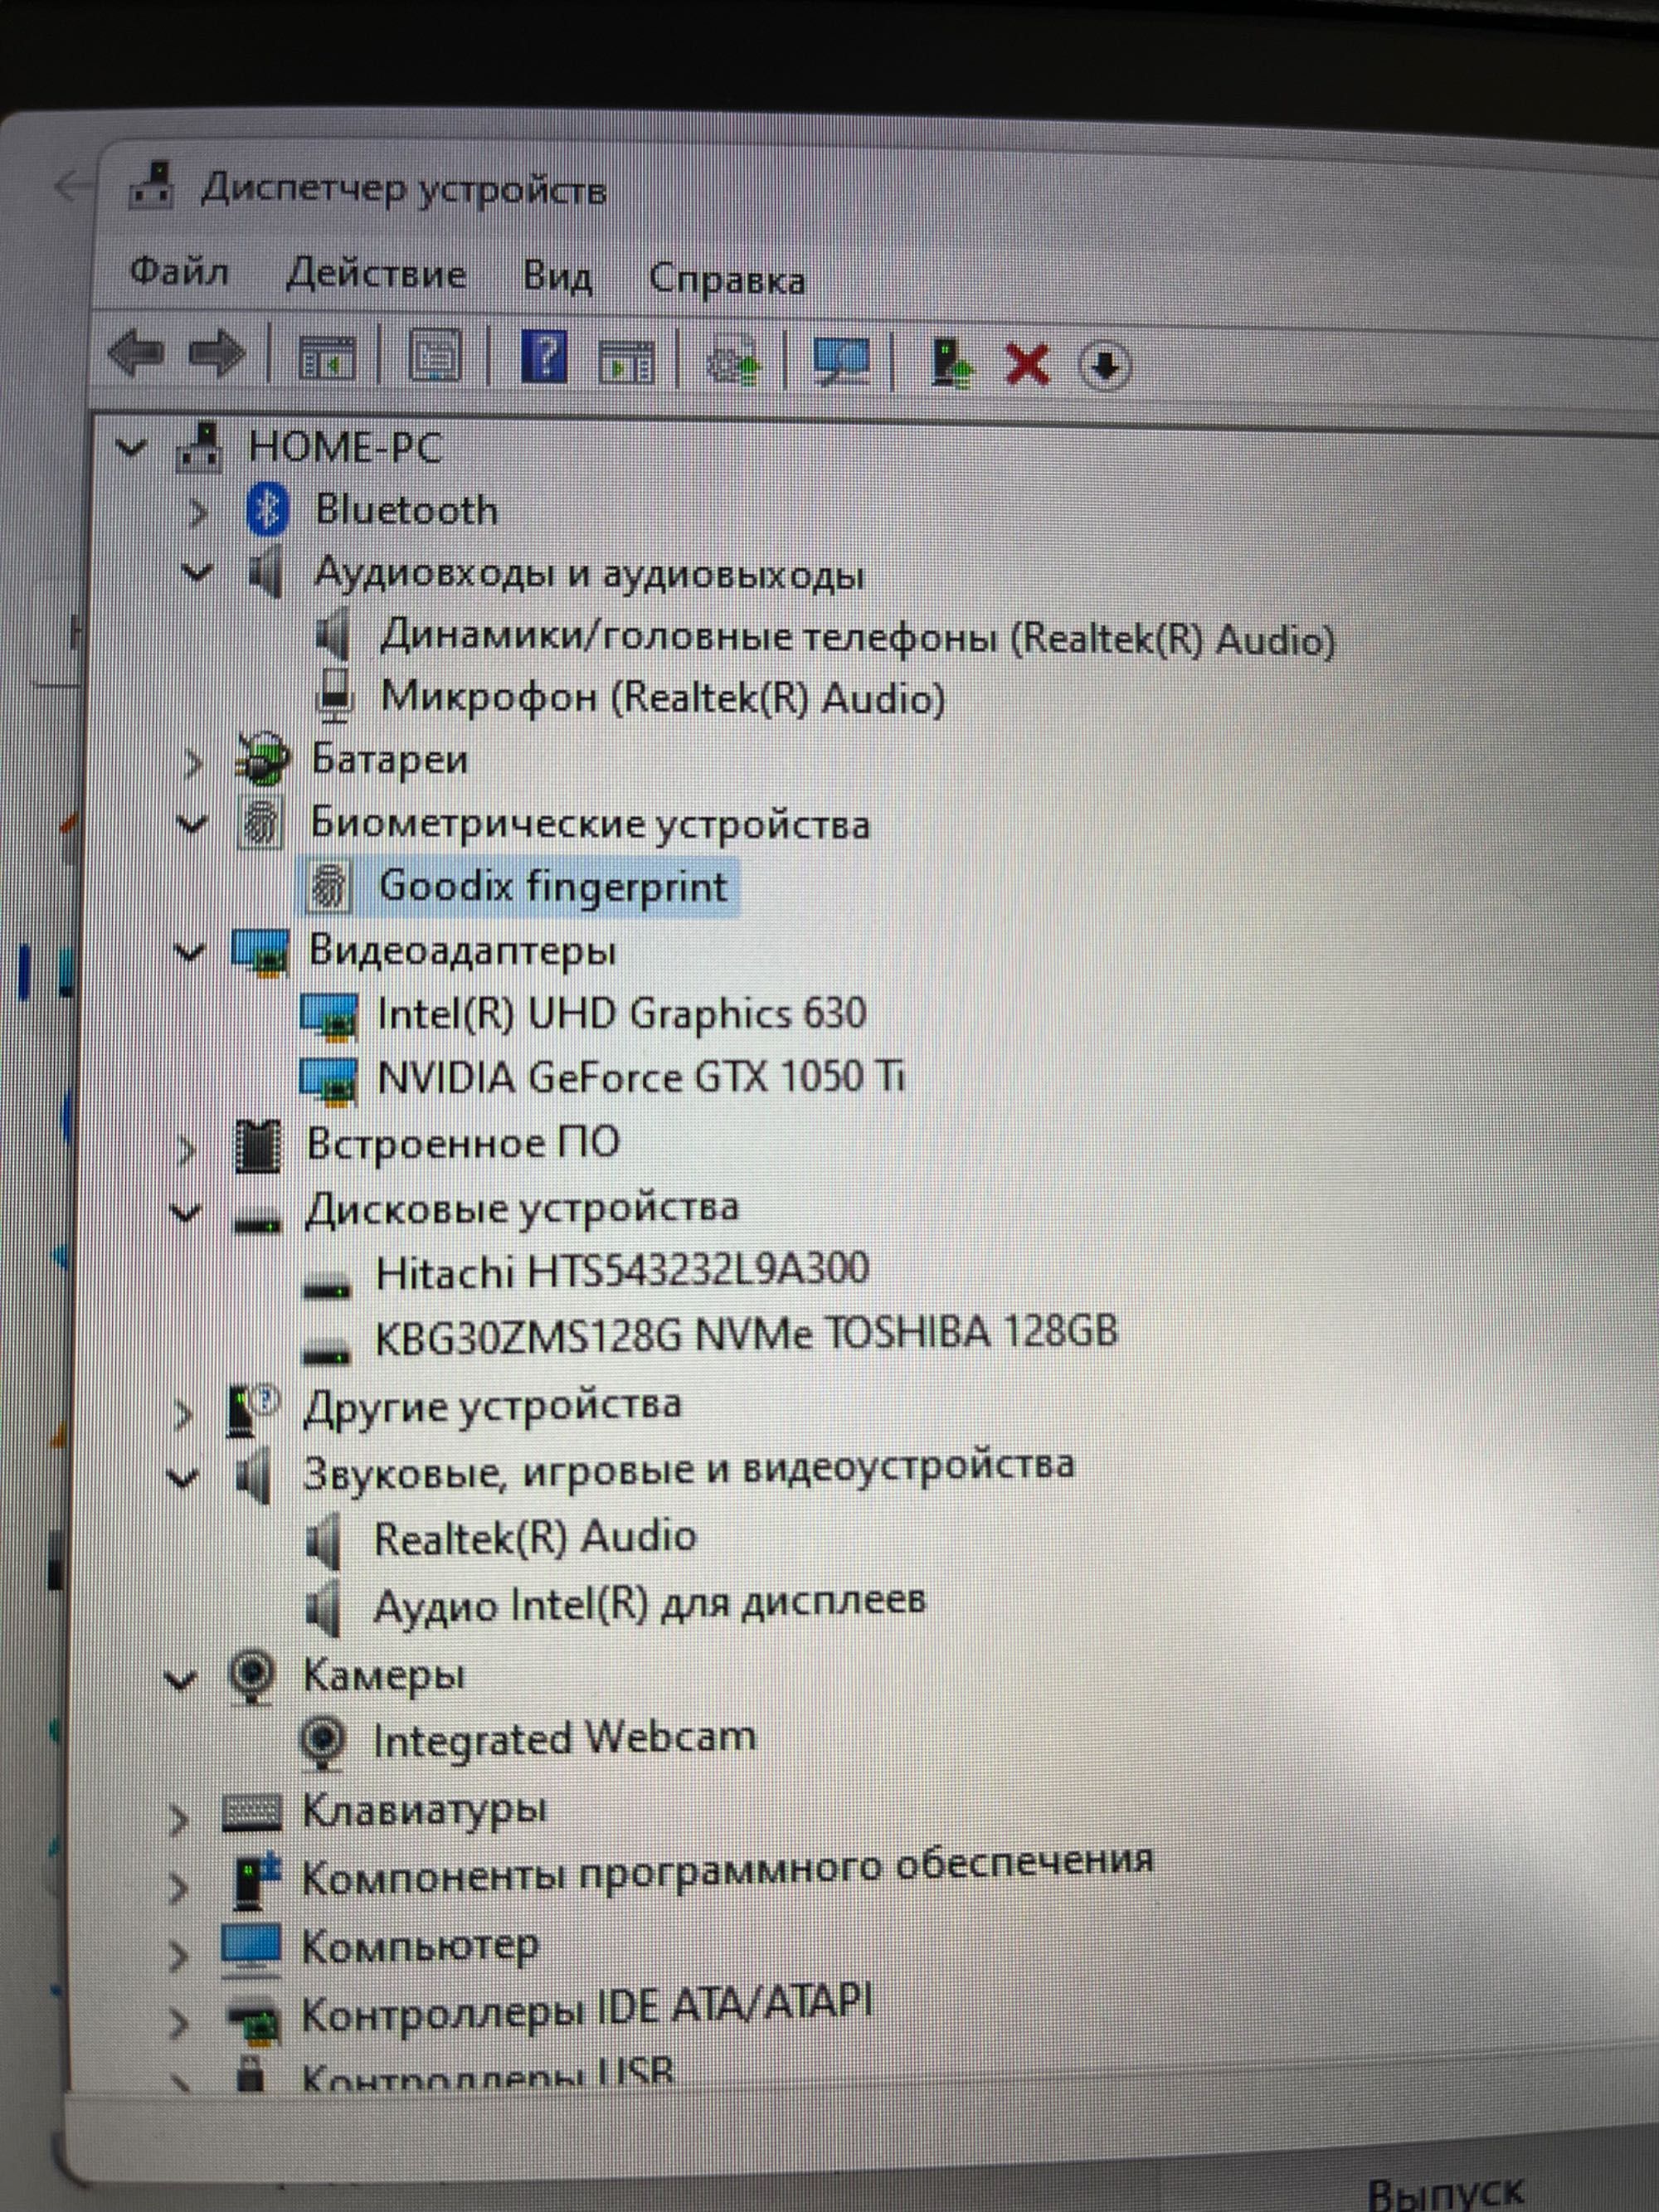Click the down-arrow circle toolbar icon

pos(1104,366)
